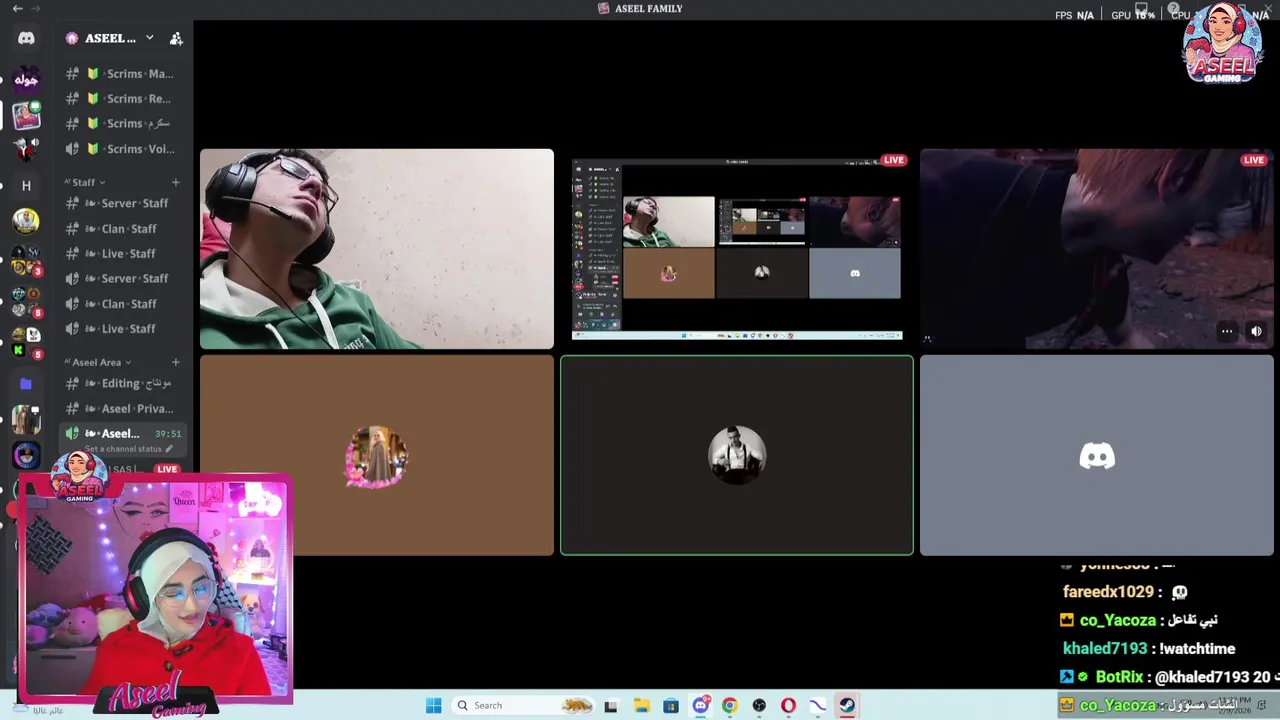1280x720 pixels.
Task: Open Scrims Ma... text channel
Action: [124, 73]
